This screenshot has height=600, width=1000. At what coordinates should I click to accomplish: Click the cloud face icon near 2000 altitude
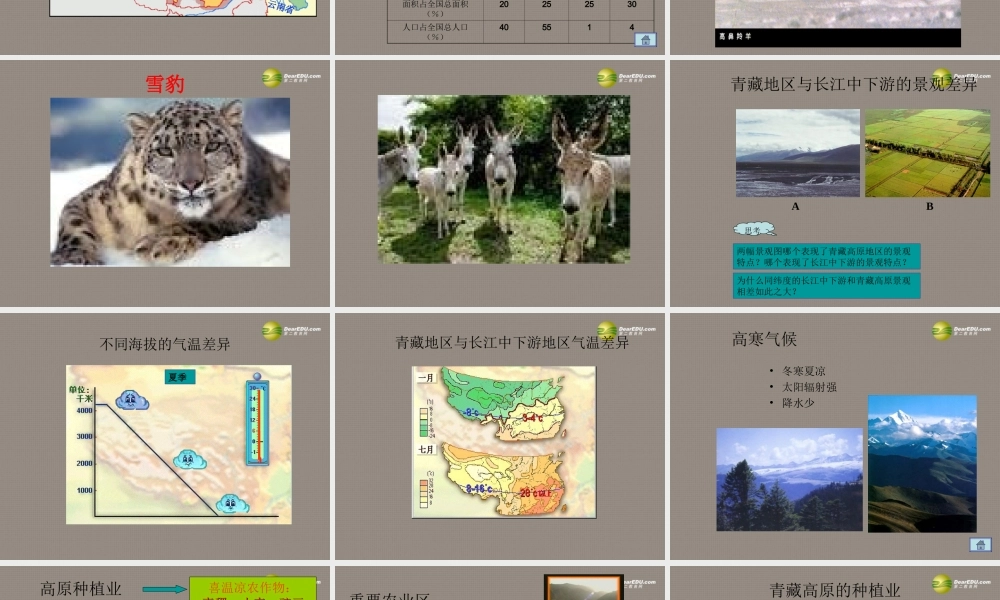(189, 460)
